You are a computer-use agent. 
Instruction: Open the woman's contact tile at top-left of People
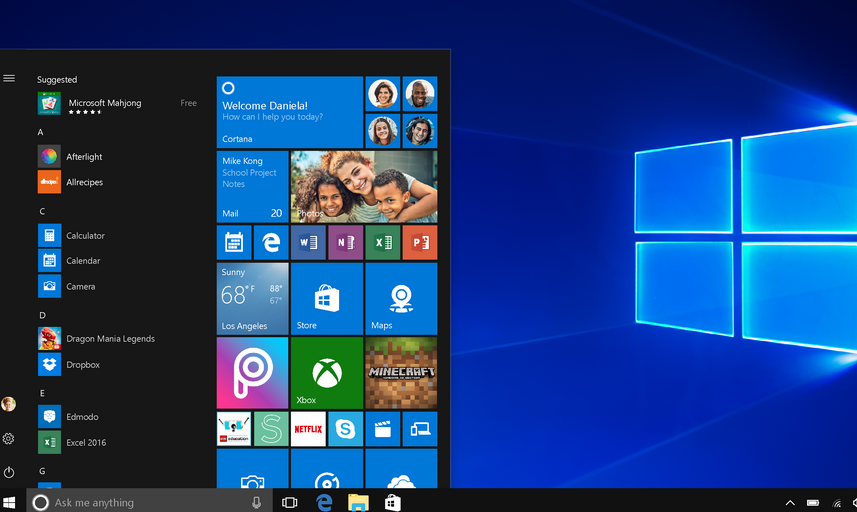click(x=383, y=93)
